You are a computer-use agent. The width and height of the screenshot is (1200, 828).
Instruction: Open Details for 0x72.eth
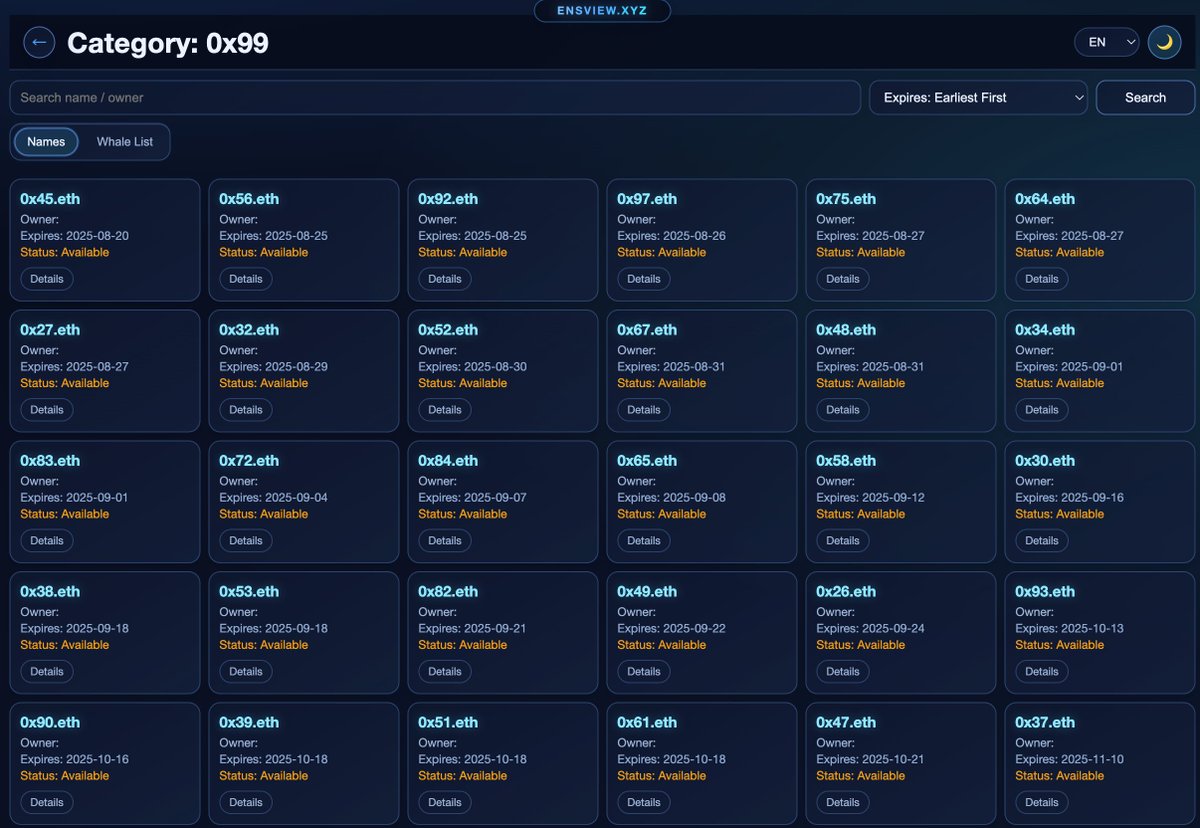[246, 541]
